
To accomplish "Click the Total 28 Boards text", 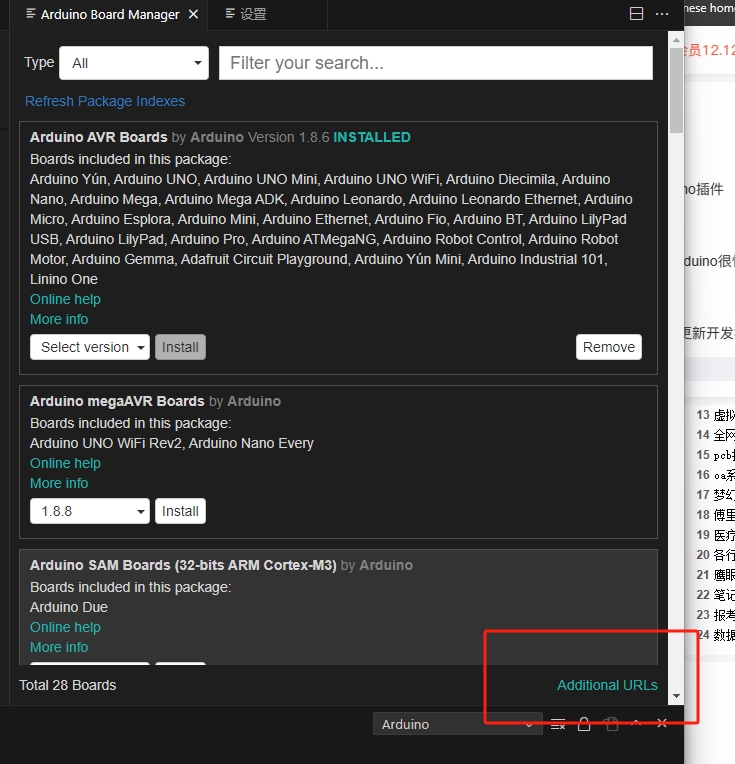I will coord(68,686).
